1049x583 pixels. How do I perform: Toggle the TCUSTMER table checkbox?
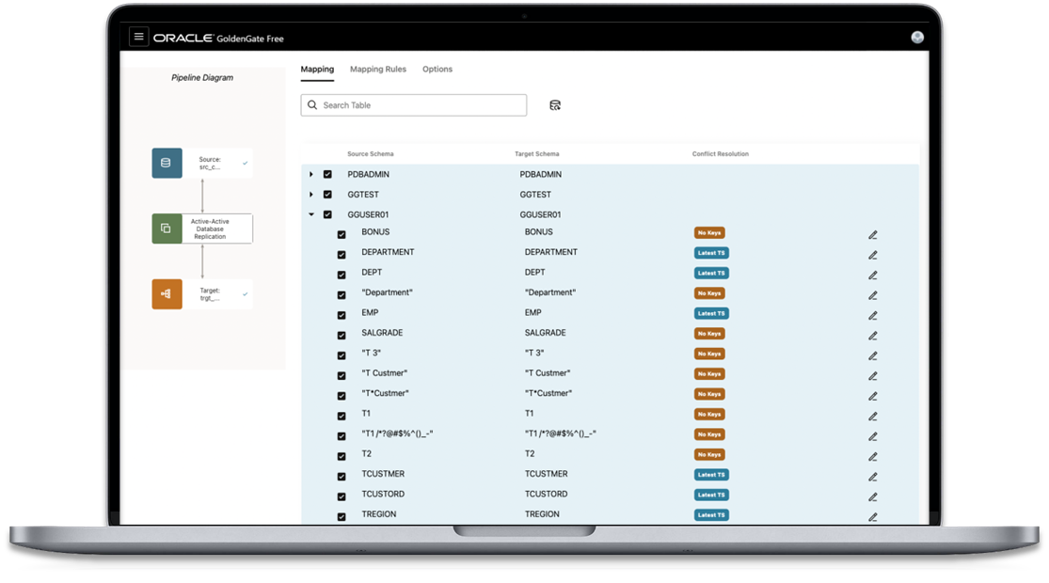pos(341,477)
